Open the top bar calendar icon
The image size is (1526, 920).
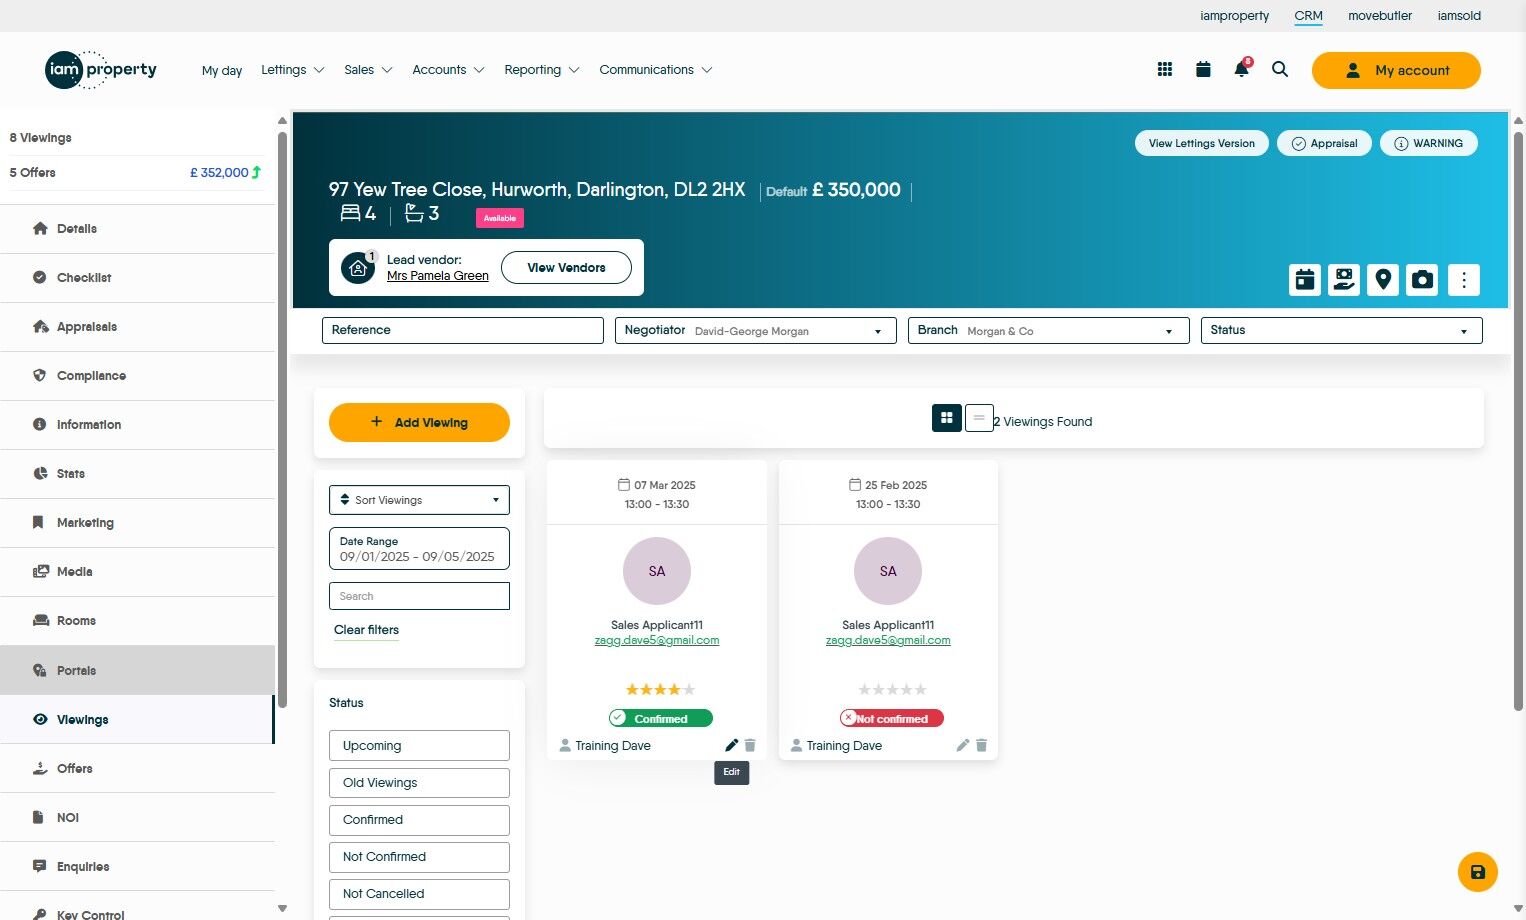[x=1203, y=70]
